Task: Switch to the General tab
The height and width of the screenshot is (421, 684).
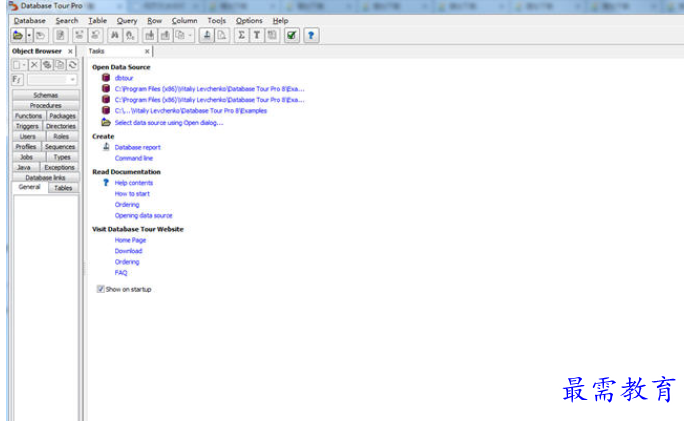Action: coord(29,187)
